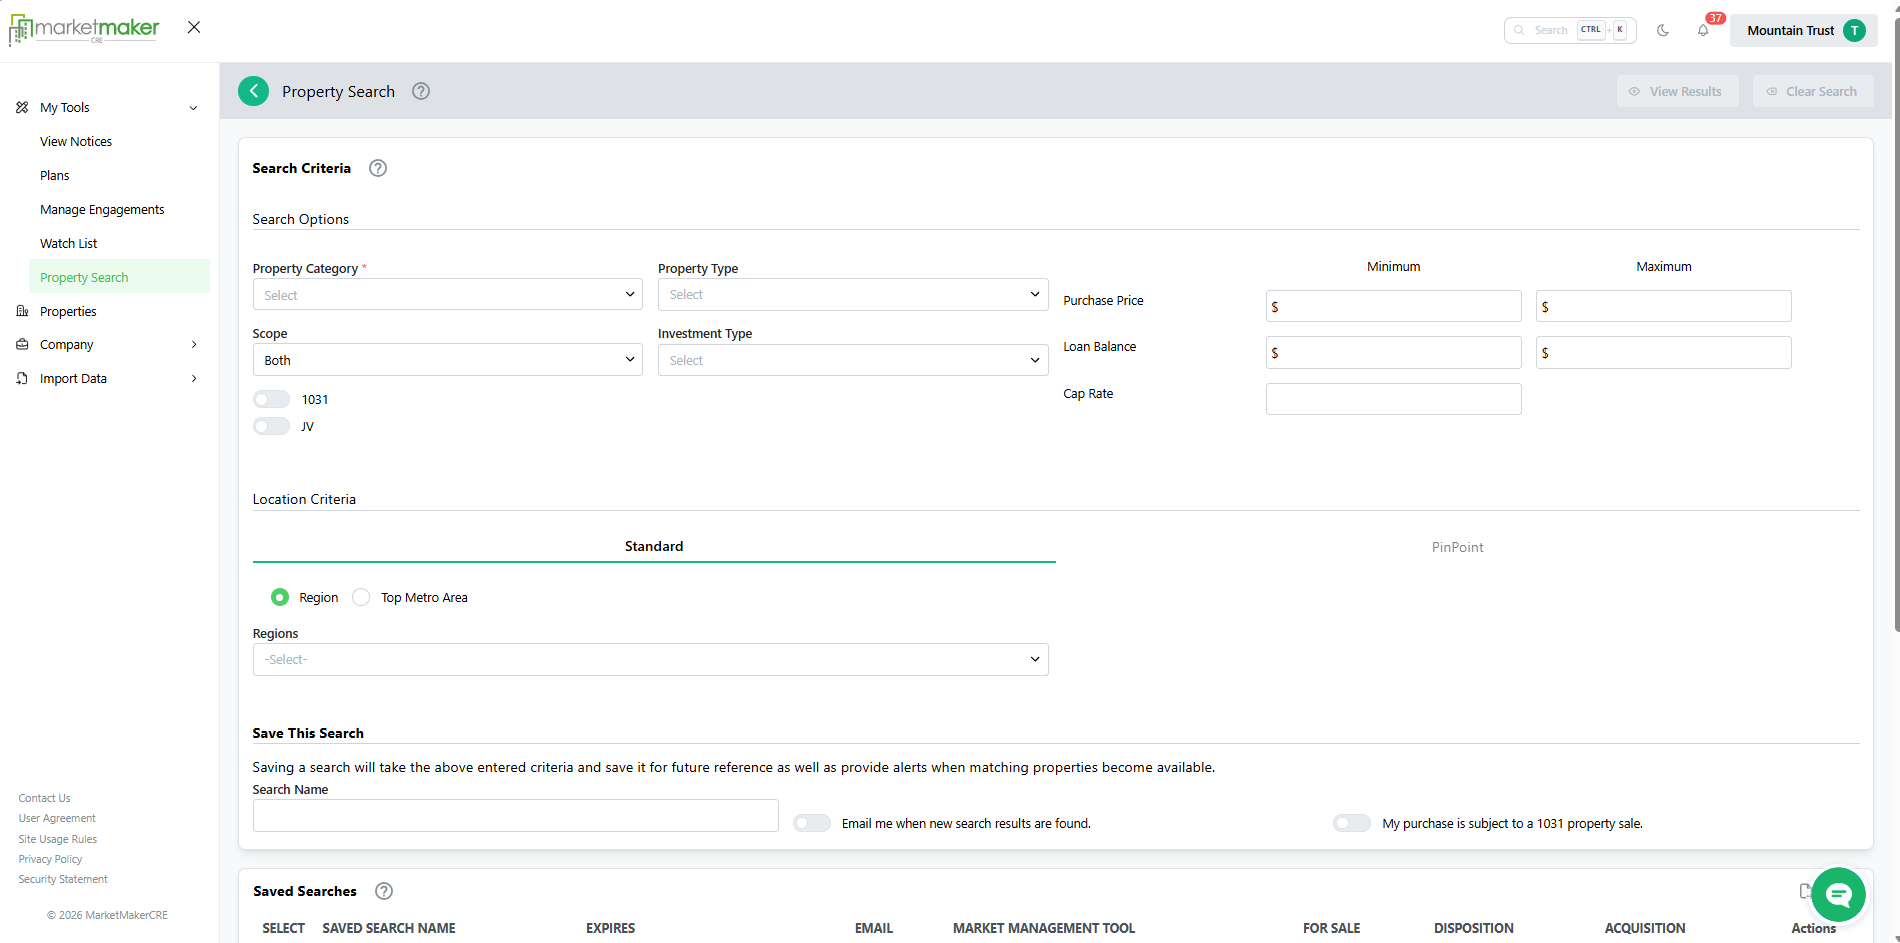Toggle dark mode moon icon
Screen dimensions: 1900x943
click(1663, 30)
